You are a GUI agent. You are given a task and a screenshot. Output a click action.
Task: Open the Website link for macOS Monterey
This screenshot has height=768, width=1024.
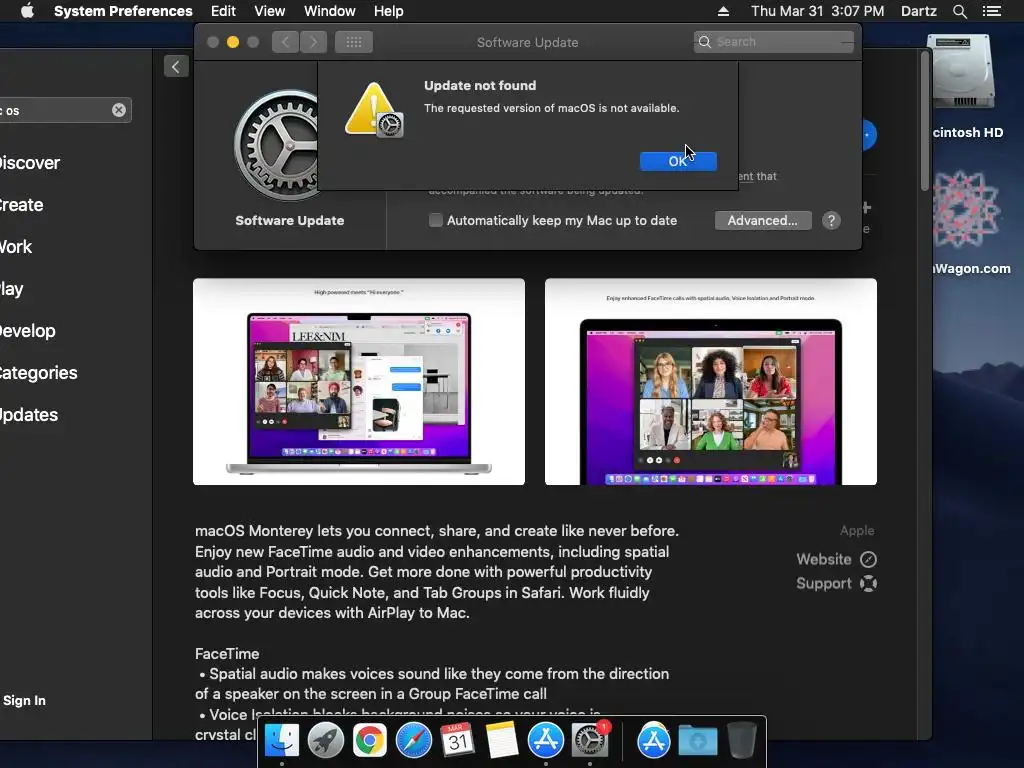click(836, 560)
